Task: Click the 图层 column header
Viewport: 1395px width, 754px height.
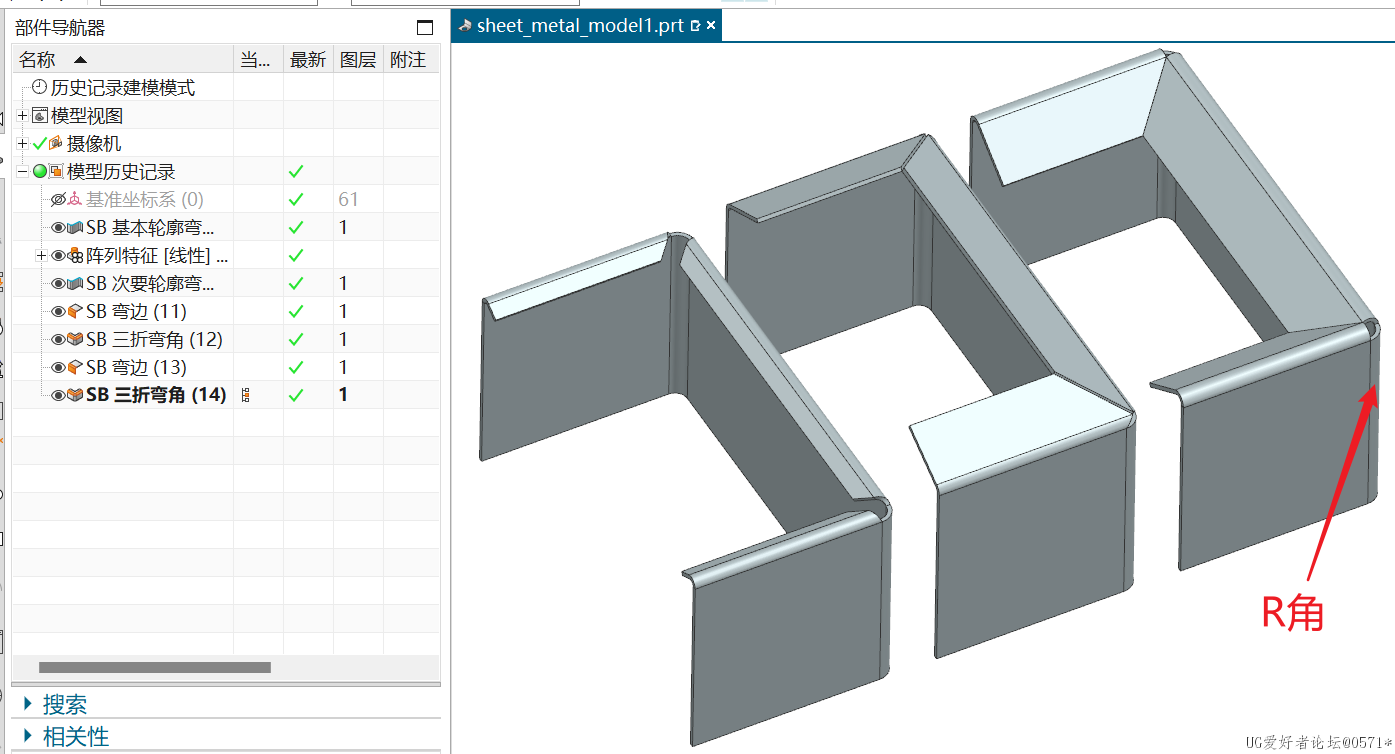Action: coord(358,60)
